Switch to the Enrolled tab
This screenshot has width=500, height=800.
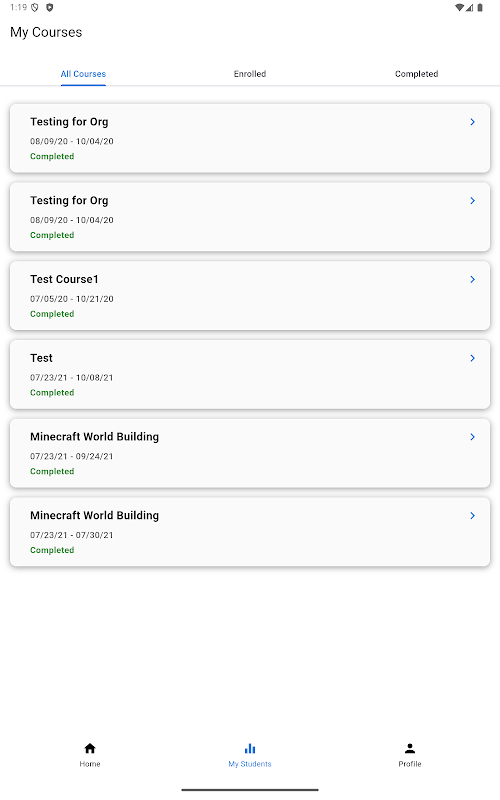250,74
